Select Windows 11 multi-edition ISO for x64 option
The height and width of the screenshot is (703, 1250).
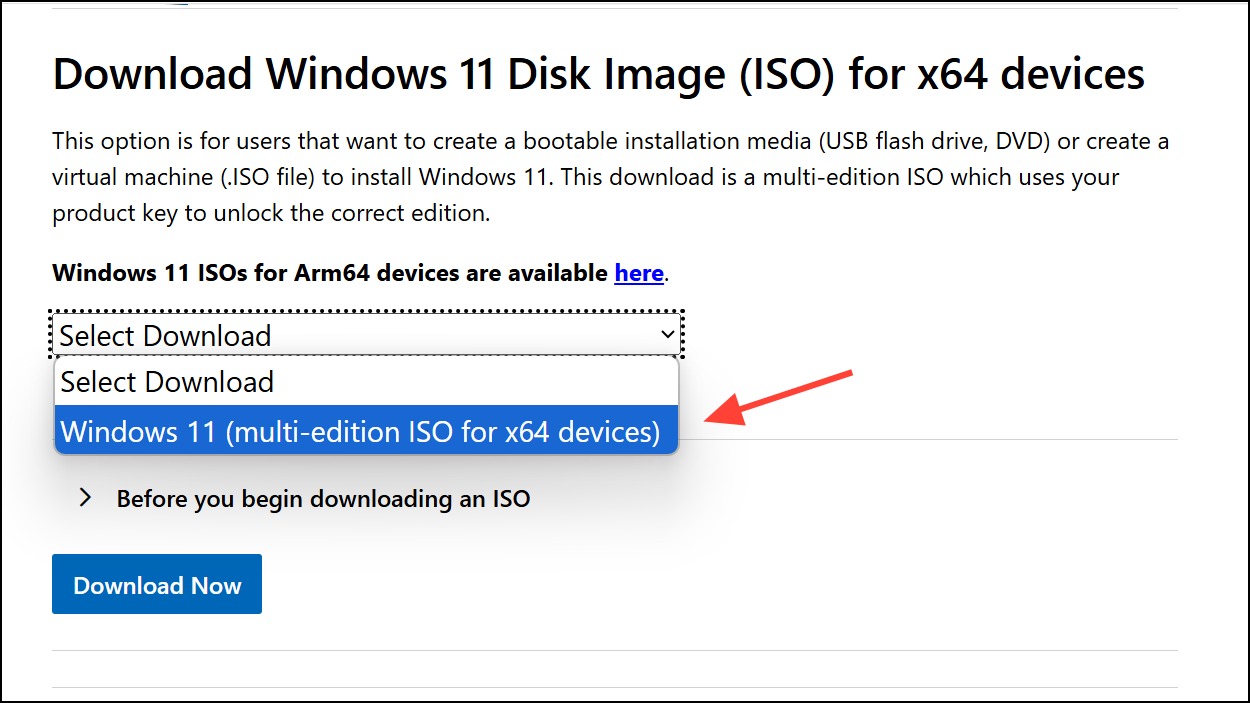pos(367,431)
